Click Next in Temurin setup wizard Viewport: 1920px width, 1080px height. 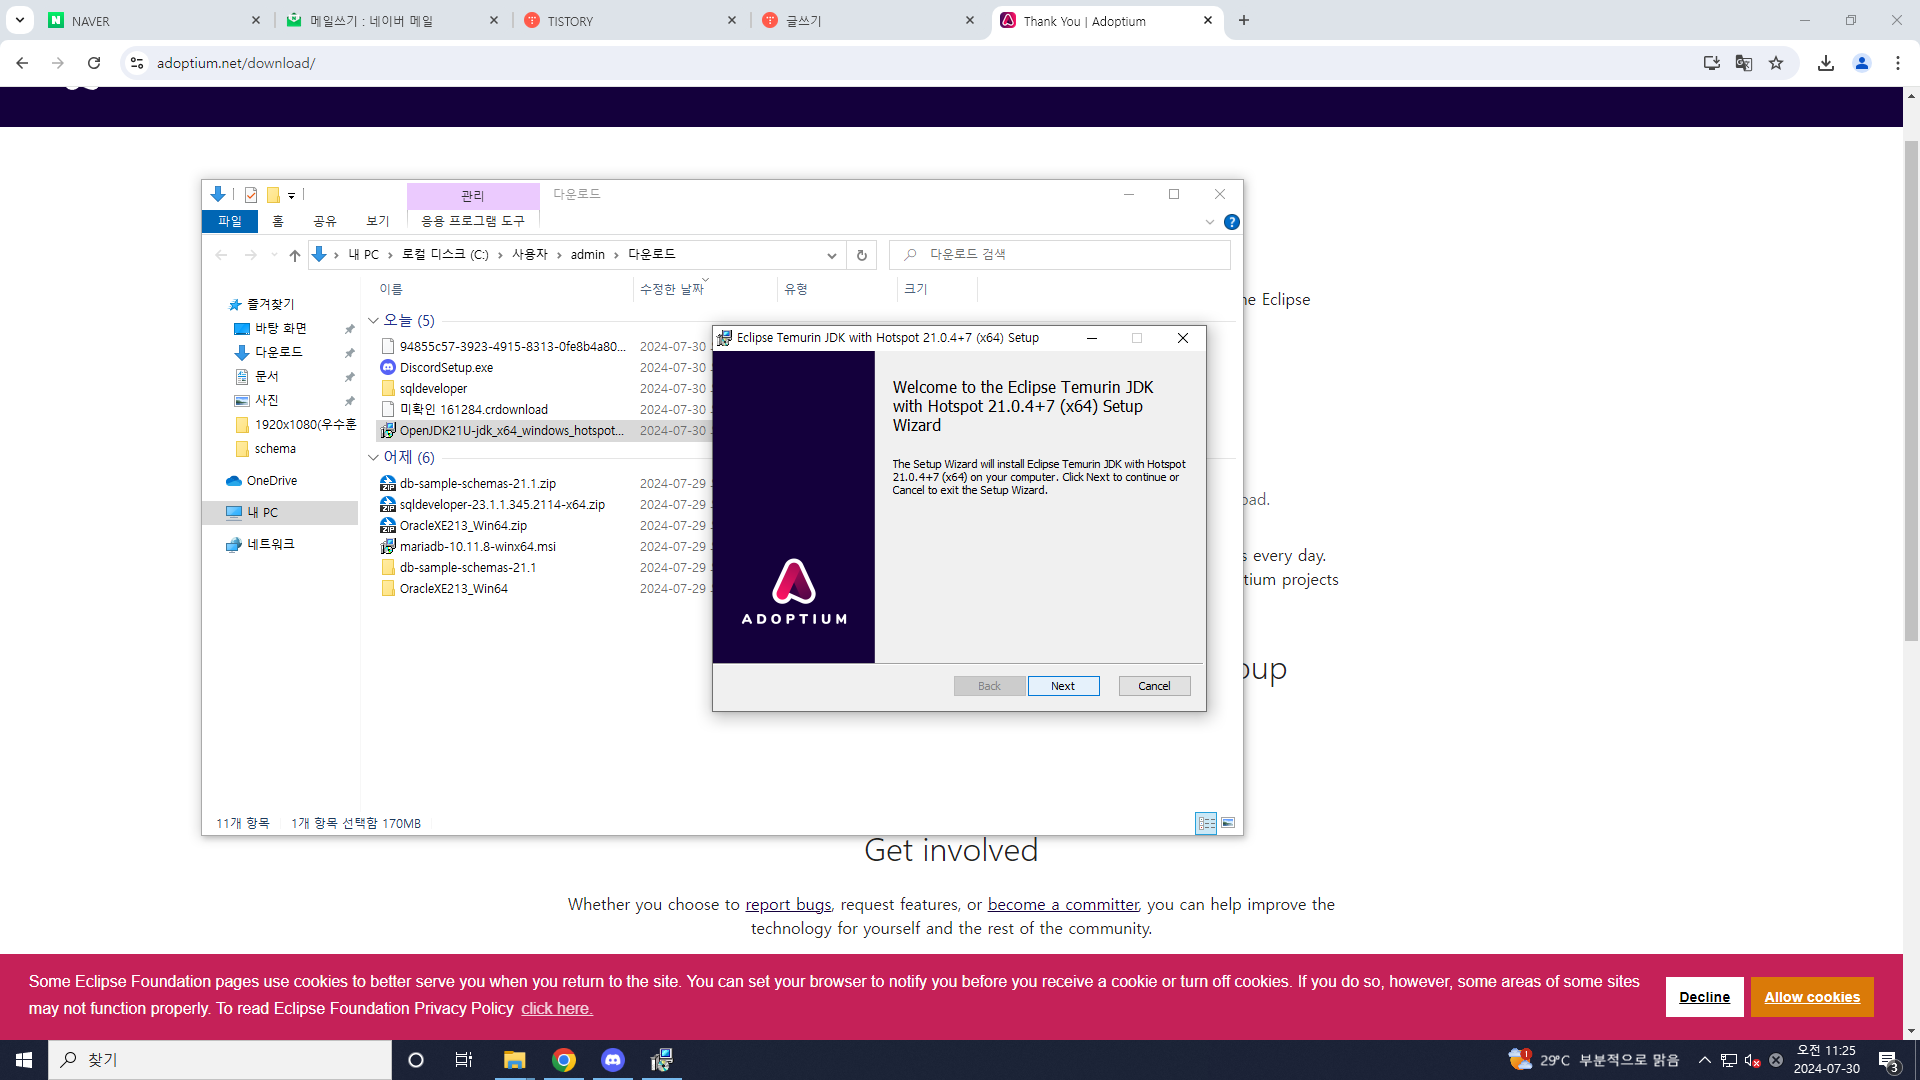click(x=1063, y=686)
